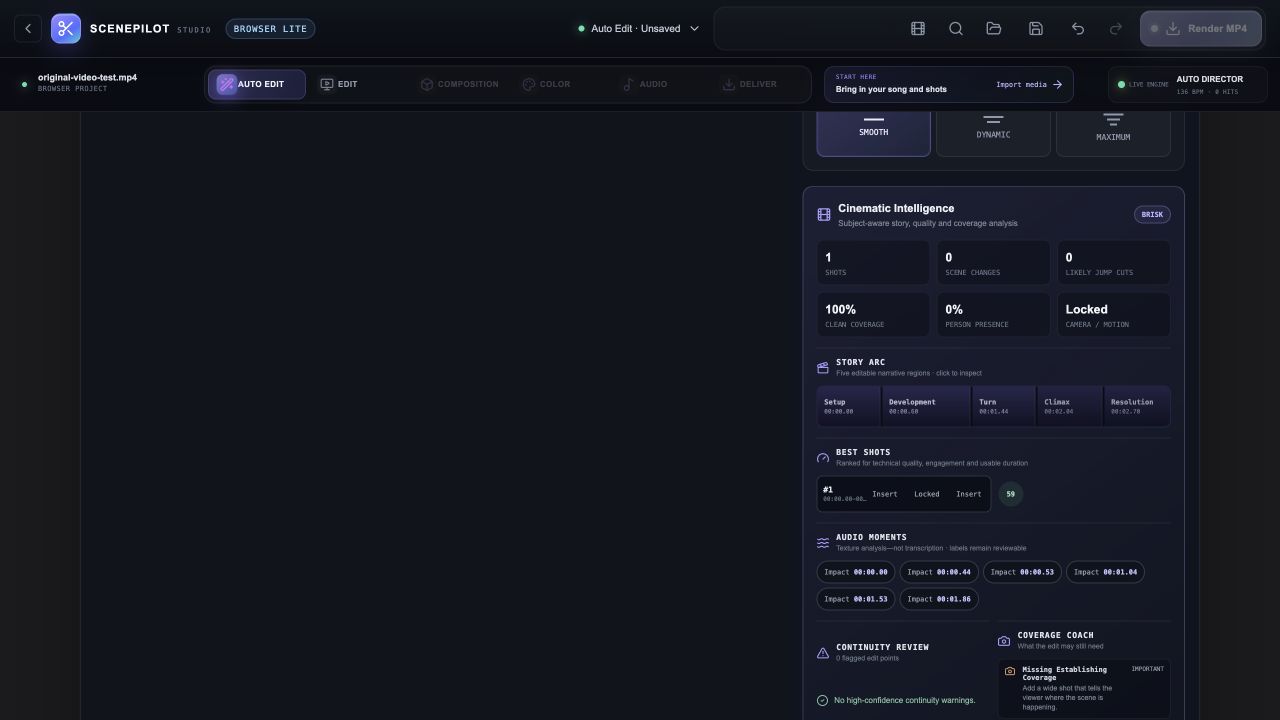The height and width of the screenshot is (720, 1280).
Task: Click the green check circle icon
Action: [x=823, y=701]
